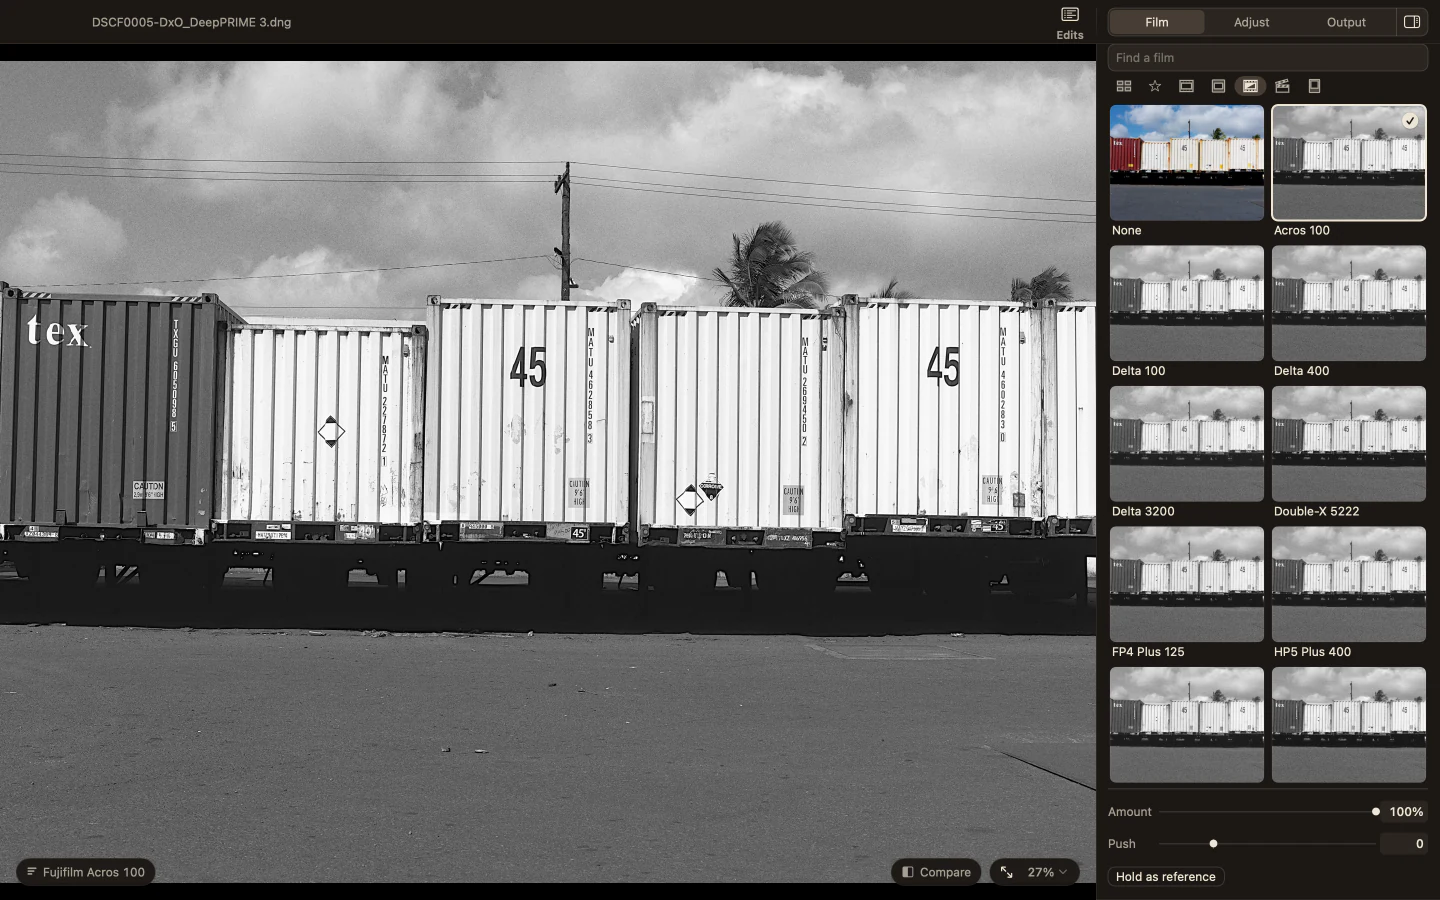The height and width of the screenshot is (900, 1440).
Task: Select the None film preset
Action: click(1187, 163)
